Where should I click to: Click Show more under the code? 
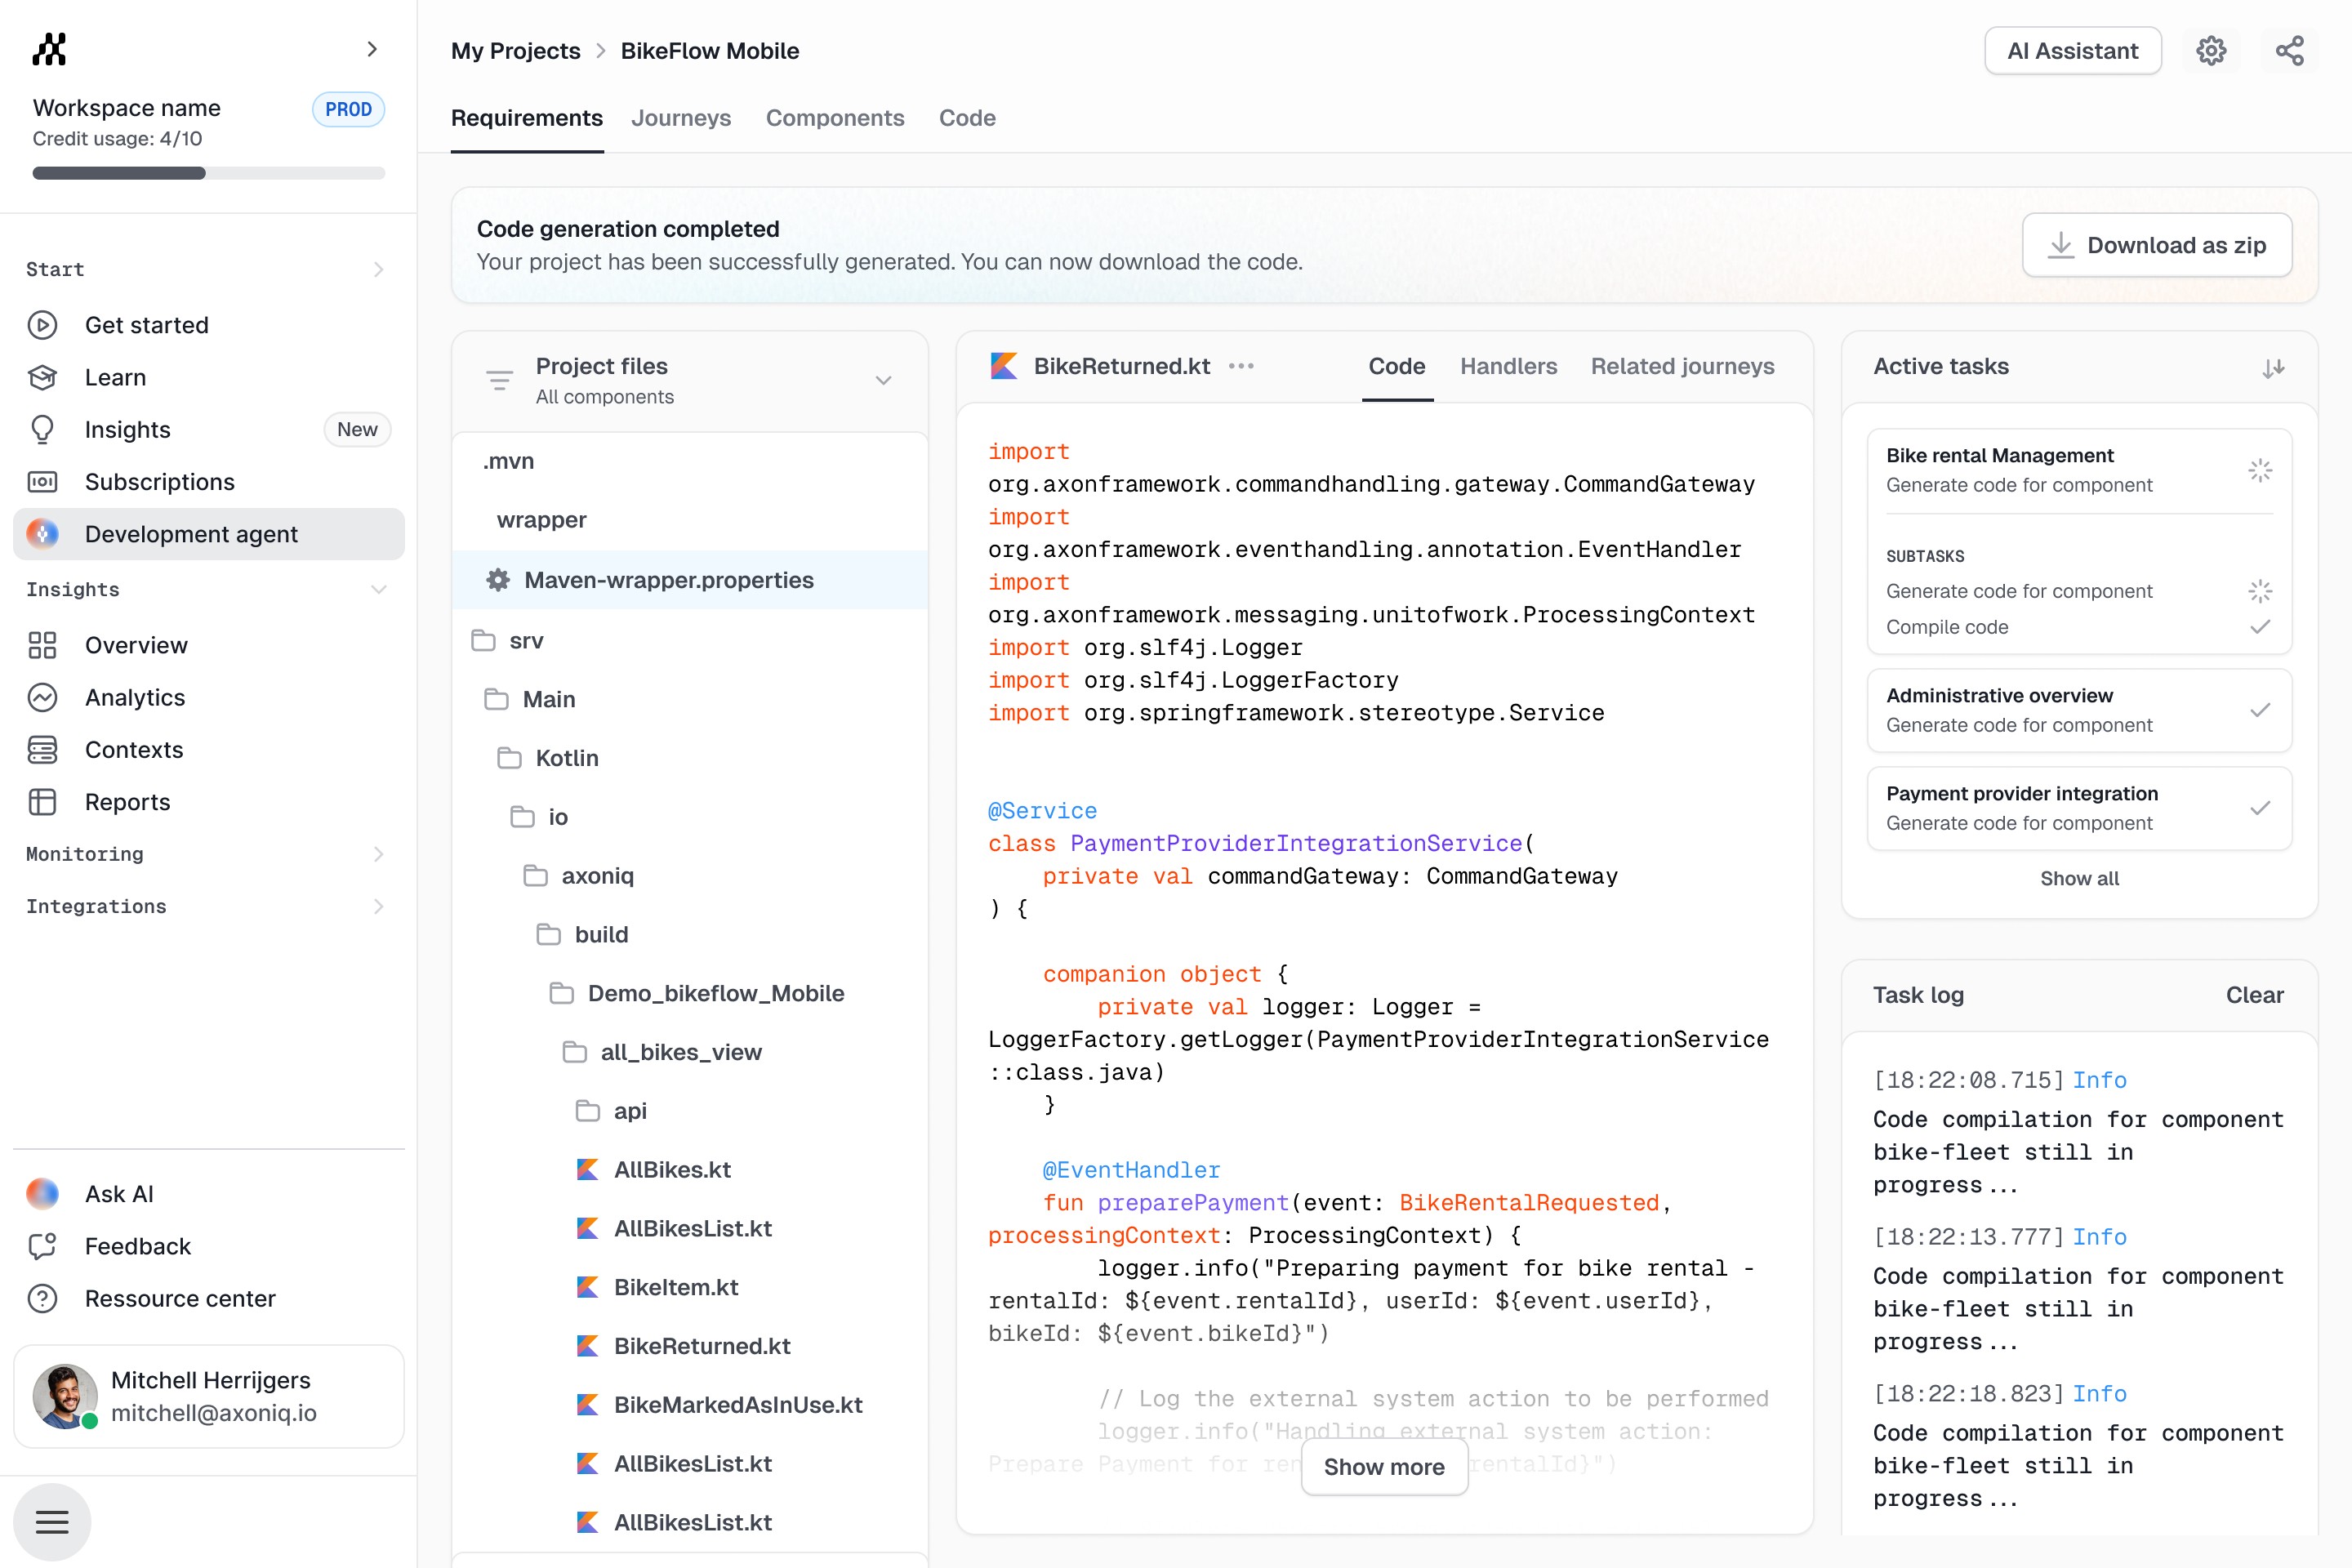click(x=1383, y=1466)
